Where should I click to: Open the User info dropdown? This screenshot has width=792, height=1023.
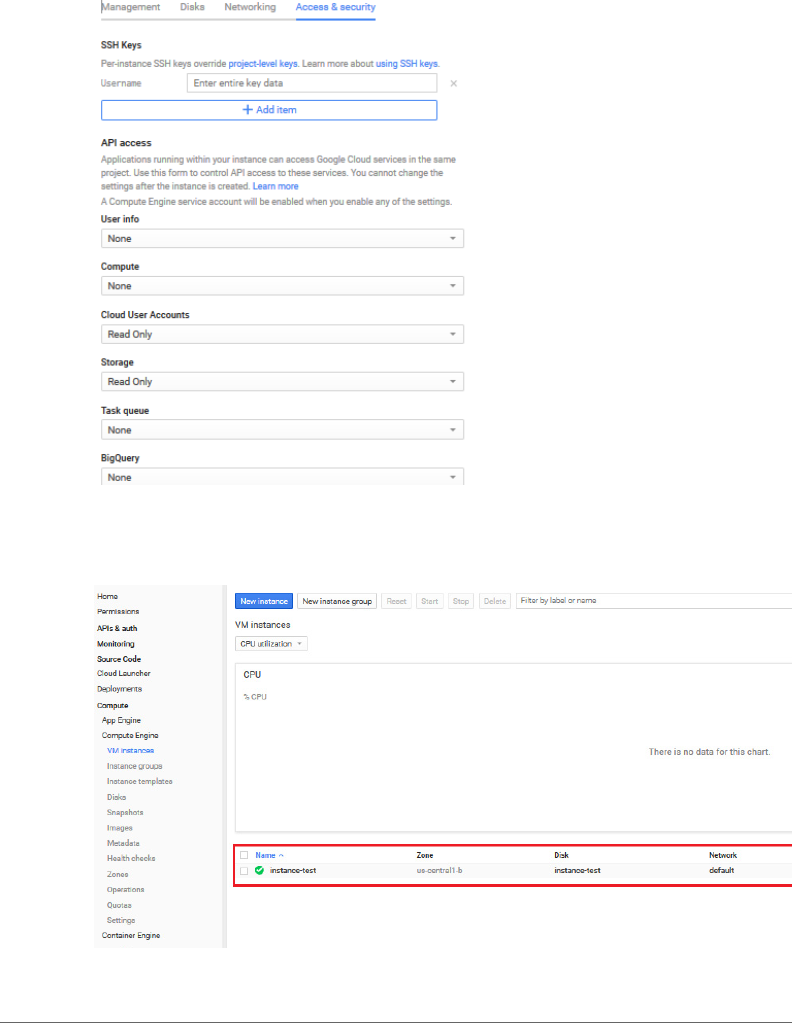click(x=282, y=239)
